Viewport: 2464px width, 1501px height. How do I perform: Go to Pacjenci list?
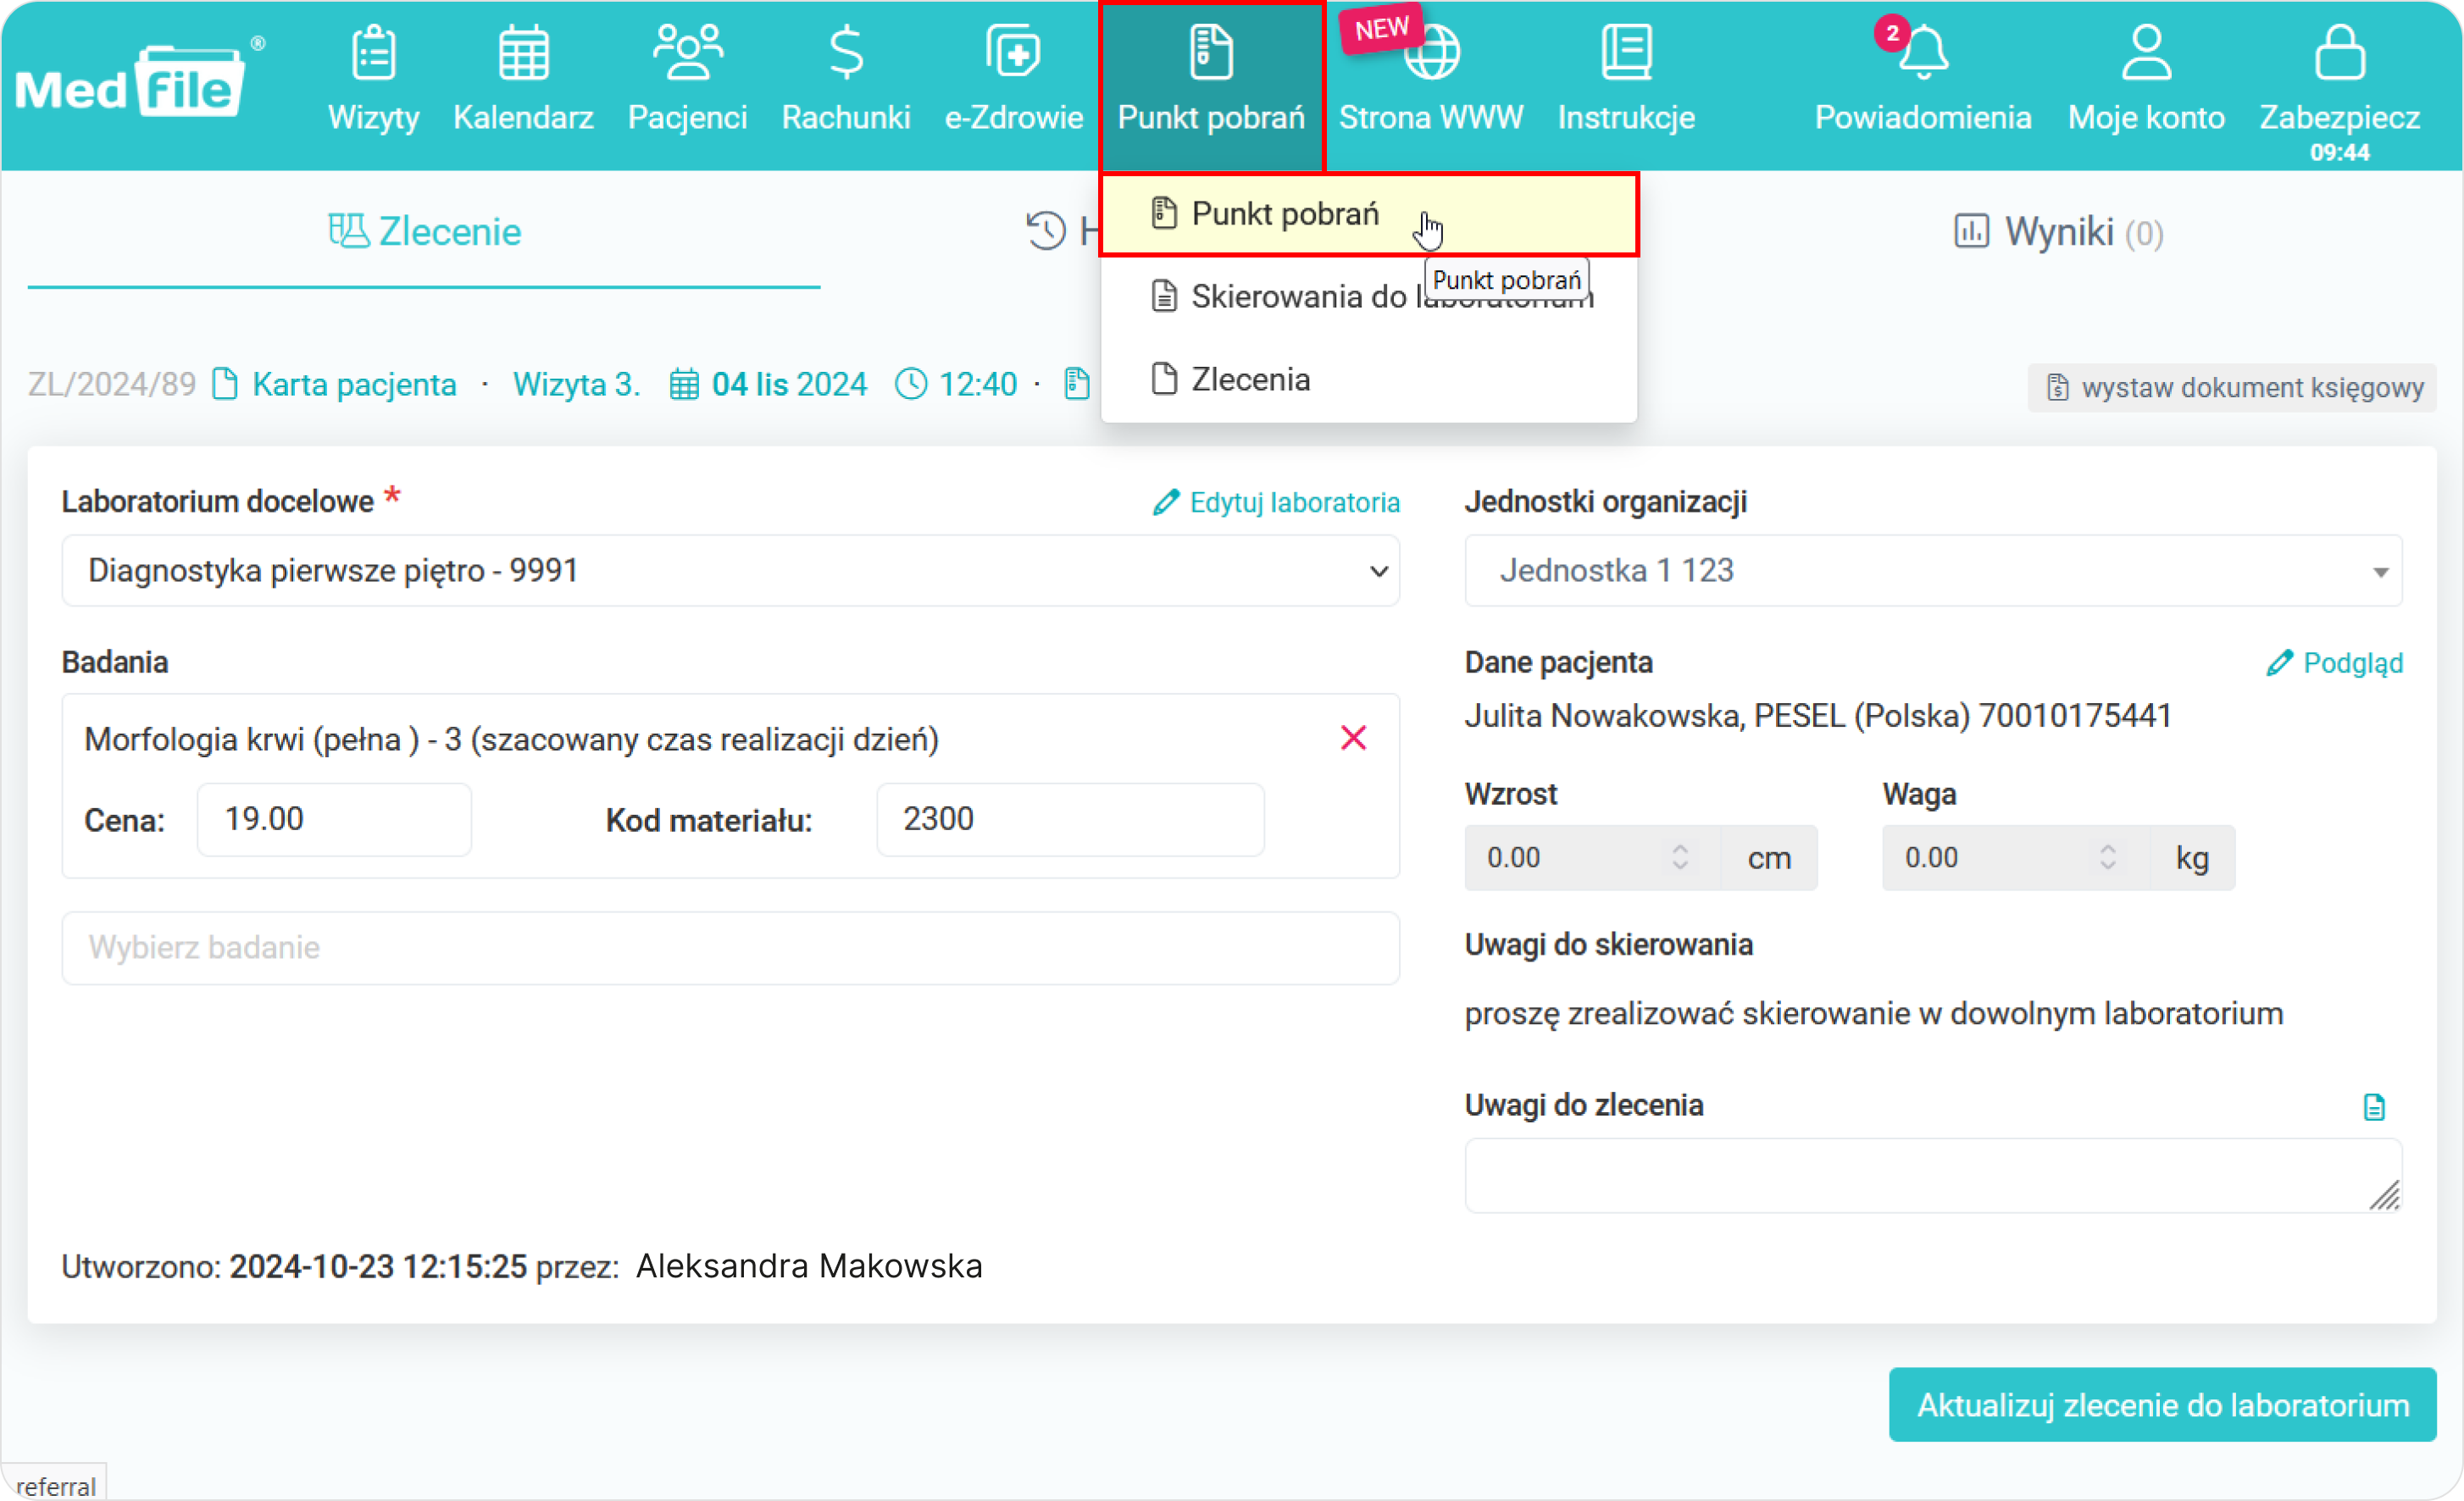tap(687, 80)
